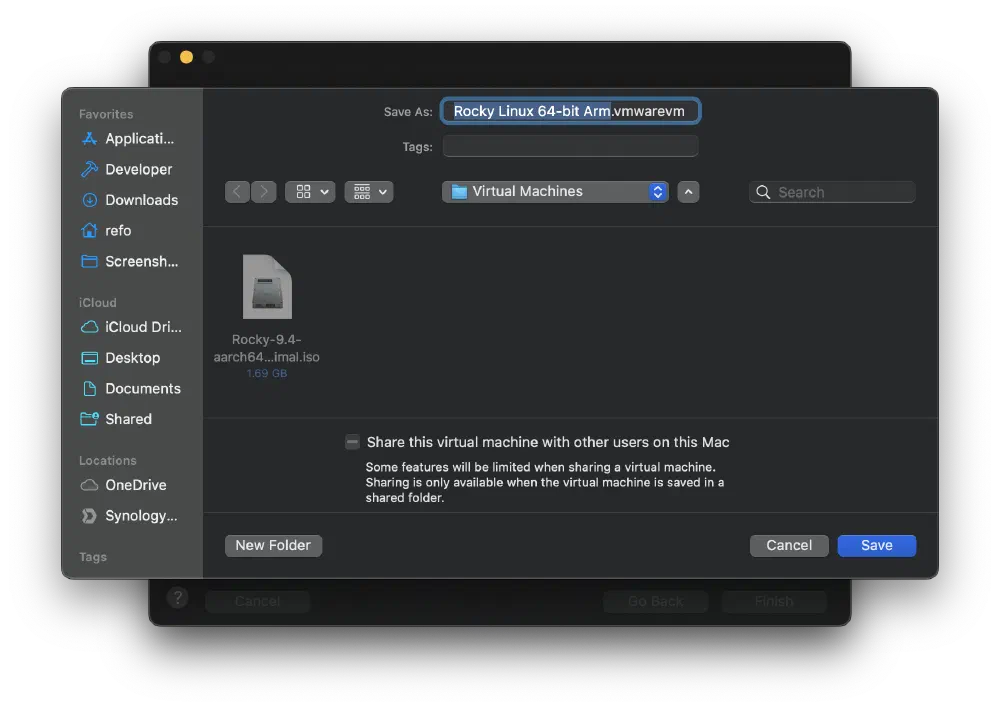Open the OneDrive location
This screenshot has width=1000, height=707.
(130, 484)
